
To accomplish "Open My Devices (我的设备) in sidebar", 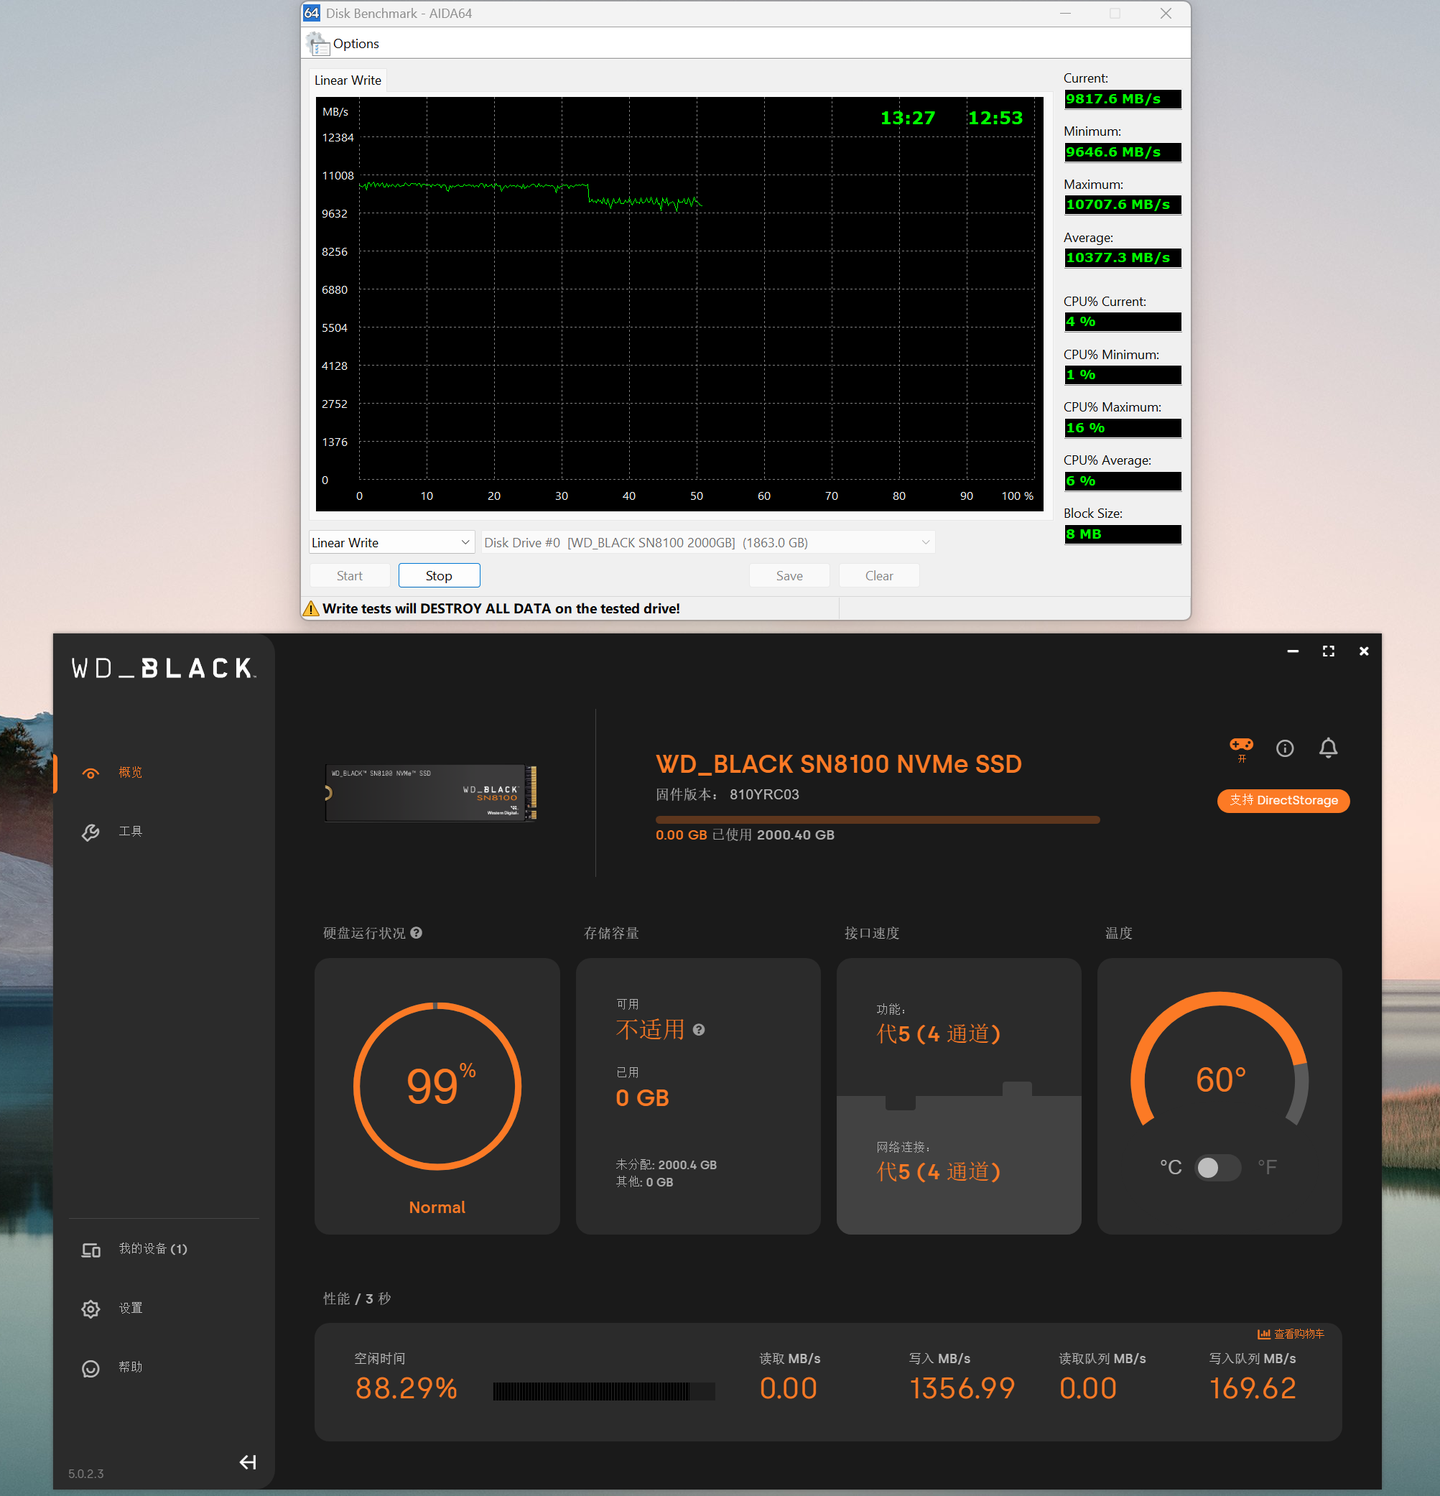I will (153, 1249).
